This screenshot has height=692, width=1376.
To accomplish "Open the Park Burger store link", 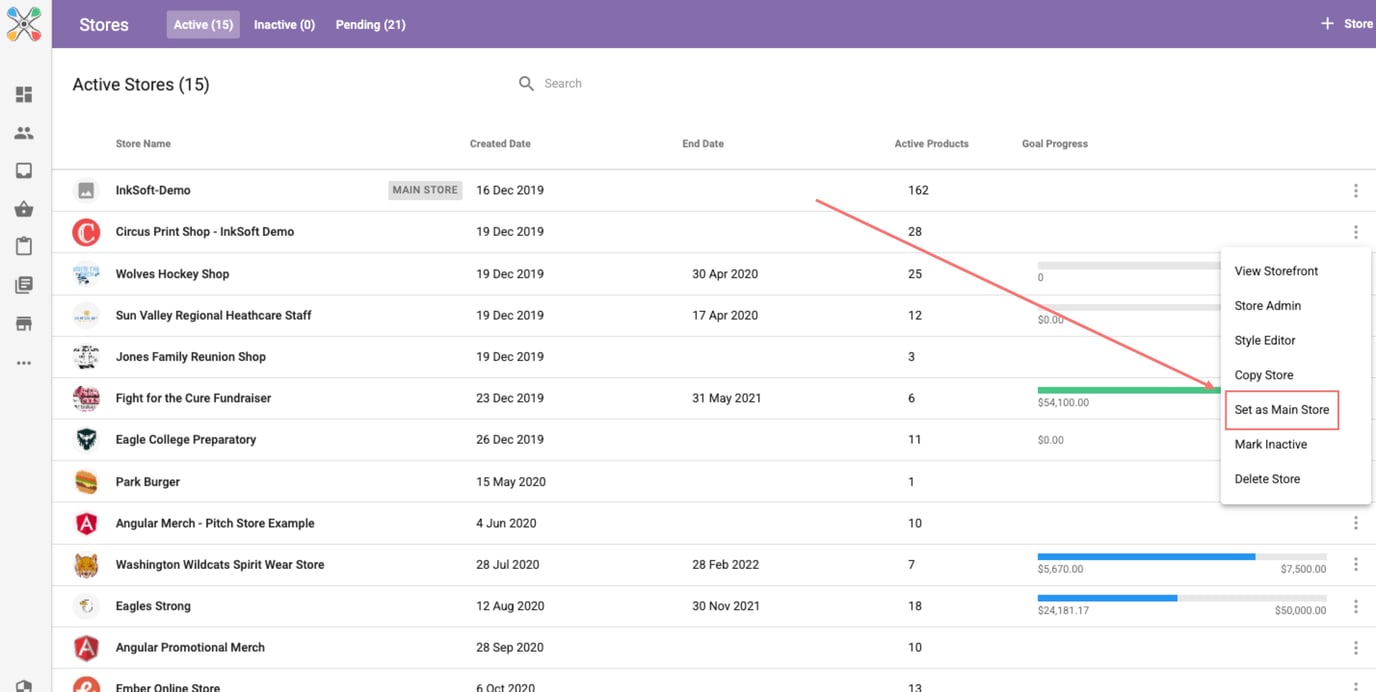I will pyautogui.click(x=148, y=482).
